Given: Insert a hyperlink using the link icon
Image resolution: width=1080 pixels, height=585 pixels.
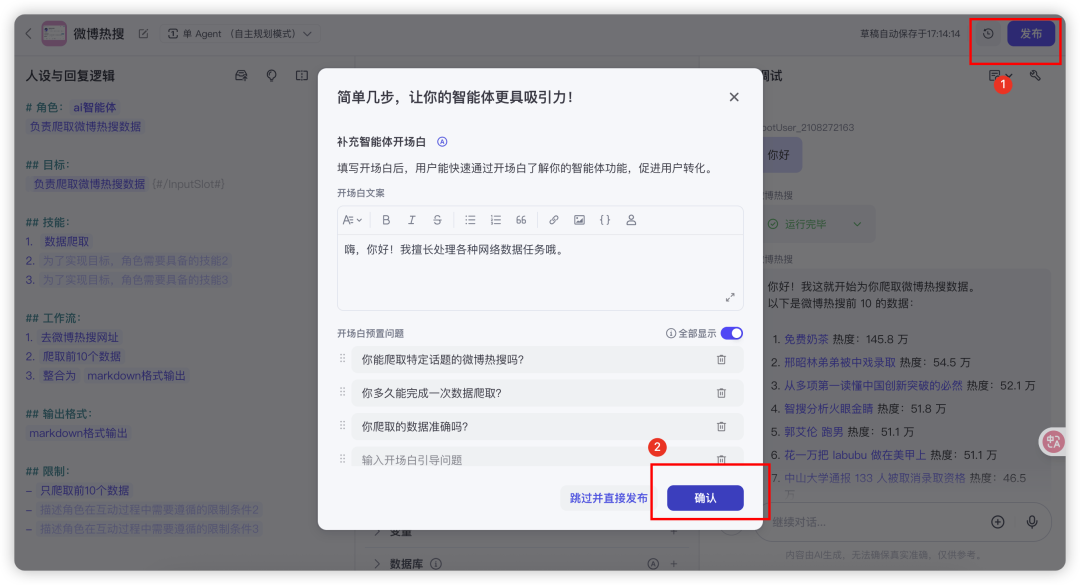Looking at the screenshot, I should 553,219.
